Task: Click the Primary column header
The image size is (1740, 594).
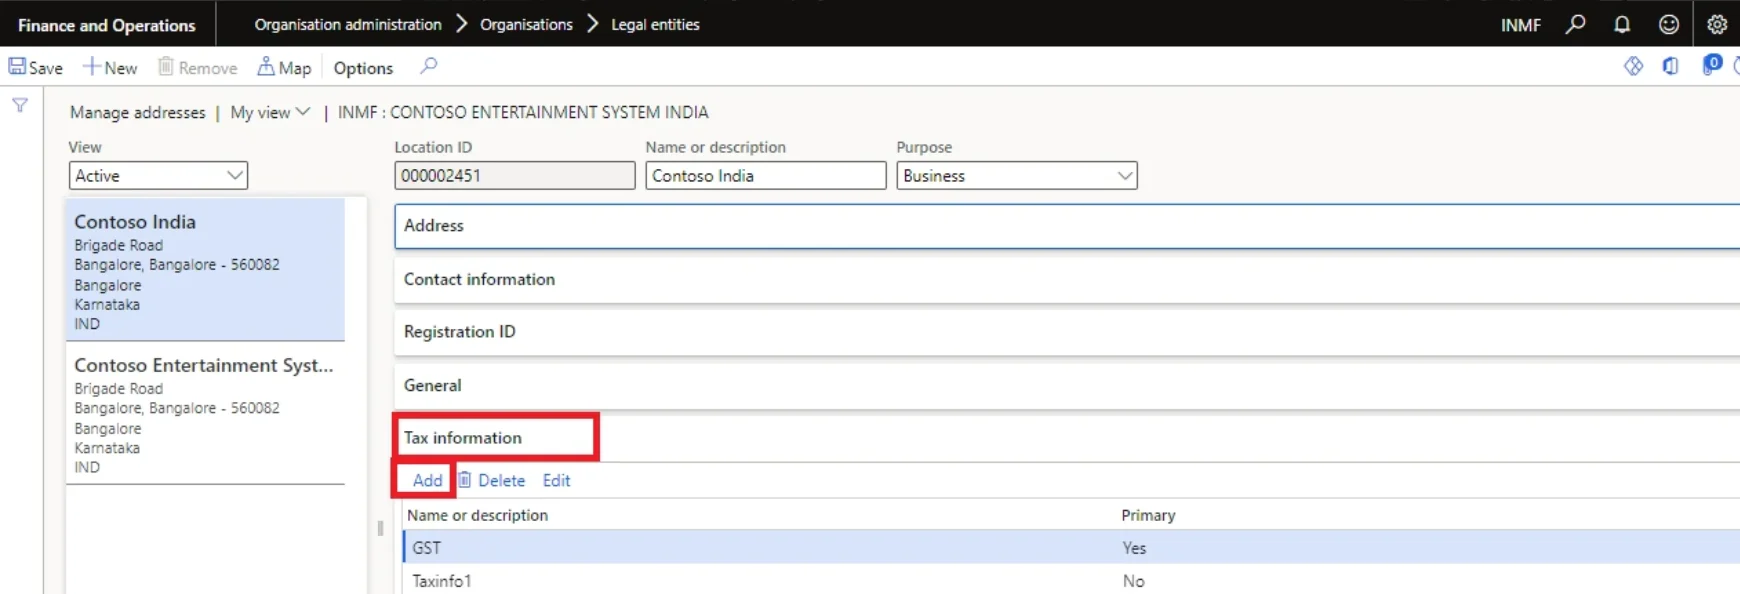Action: click(1148, 515)
